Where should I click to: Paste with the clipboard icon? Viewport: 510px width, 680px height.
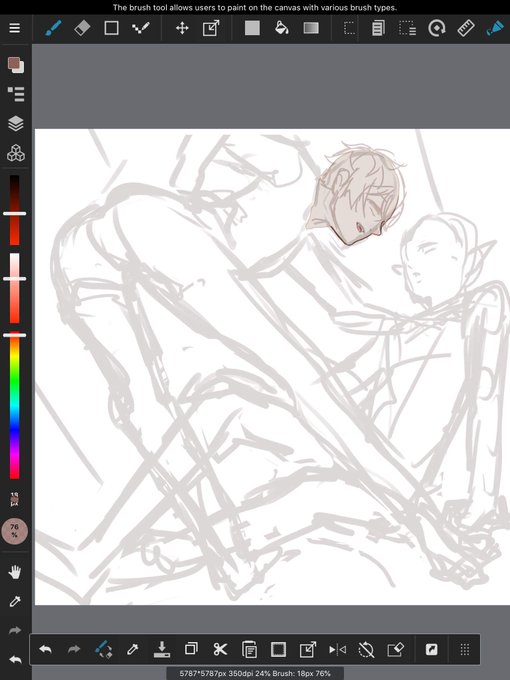249,649
